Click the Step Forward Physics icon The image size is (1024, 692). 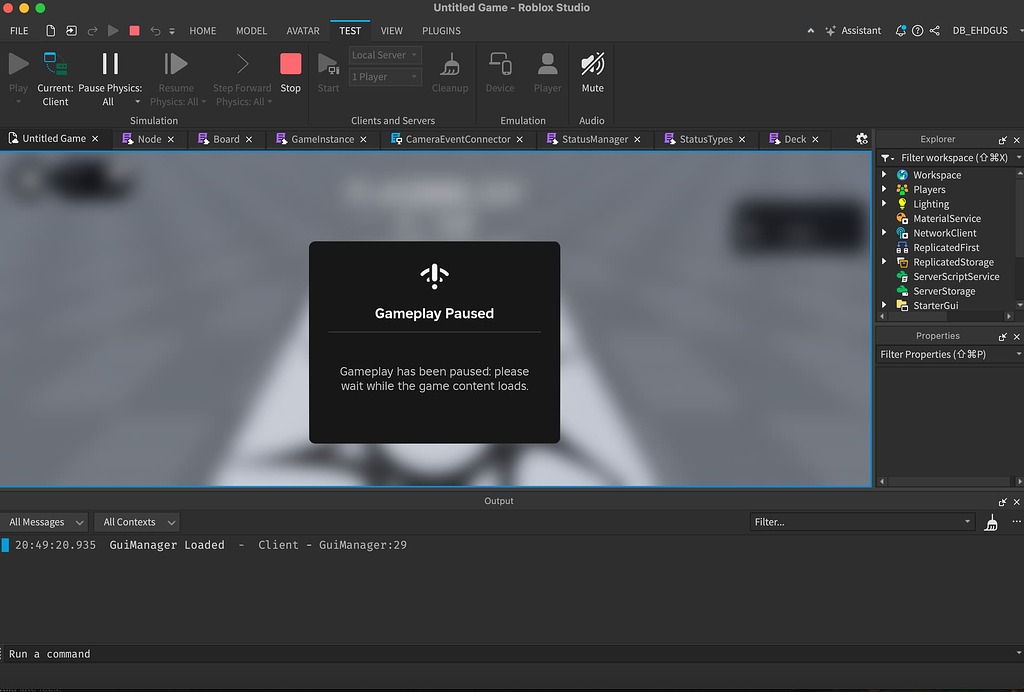[242, 64]
